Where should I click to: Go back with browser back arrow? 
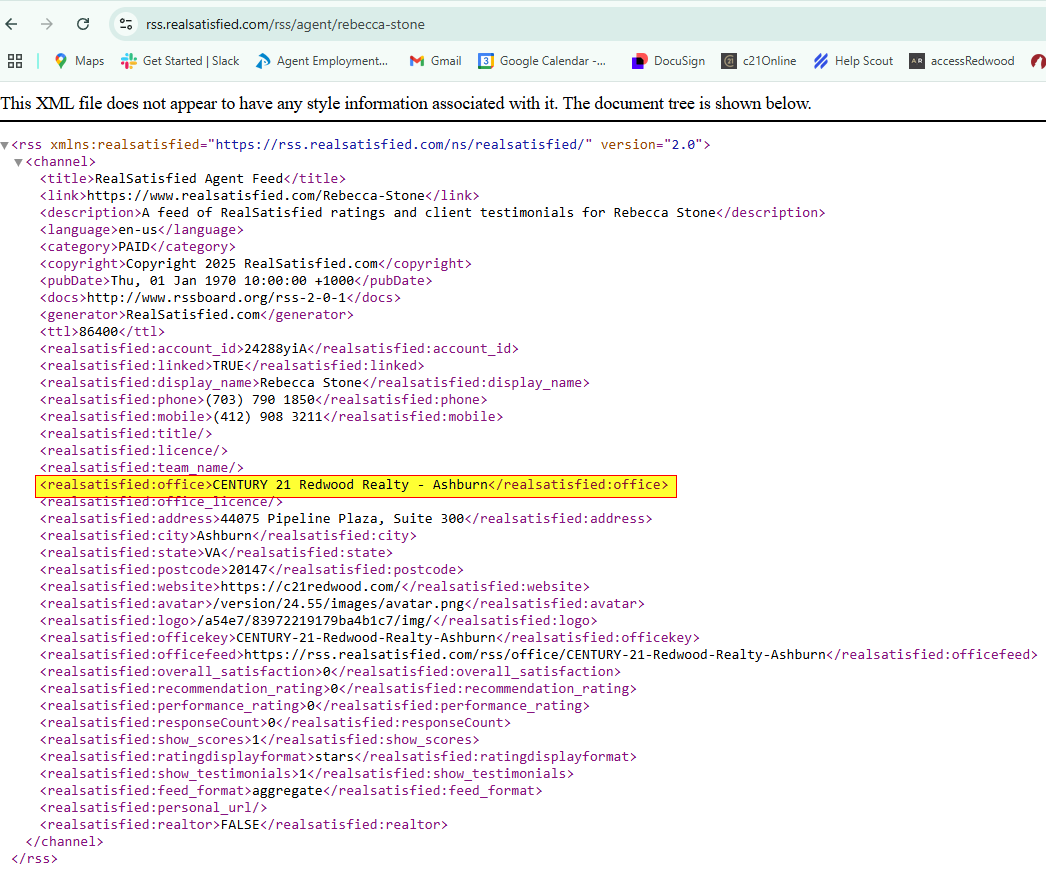11,25
